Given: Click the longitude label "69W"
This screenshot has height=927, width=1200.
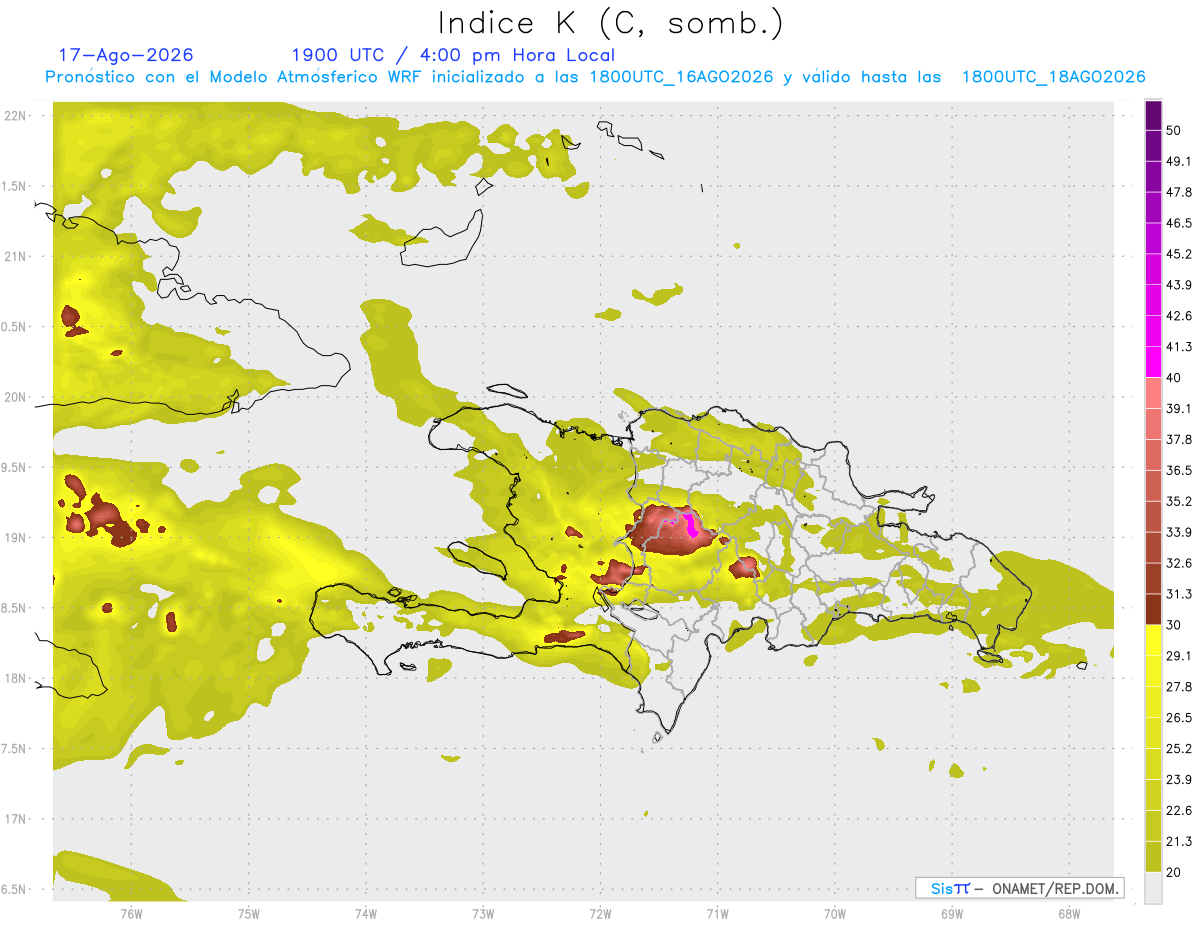Looking at the screenshot, I should tap(952, 913).
